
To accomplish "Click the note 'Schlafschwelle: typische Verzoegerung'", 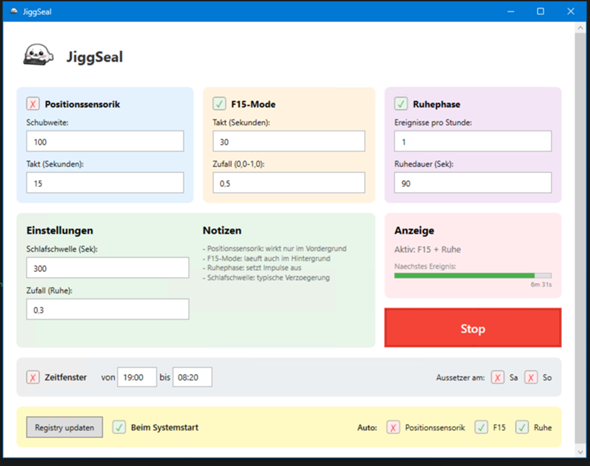I will pos(266,277).
